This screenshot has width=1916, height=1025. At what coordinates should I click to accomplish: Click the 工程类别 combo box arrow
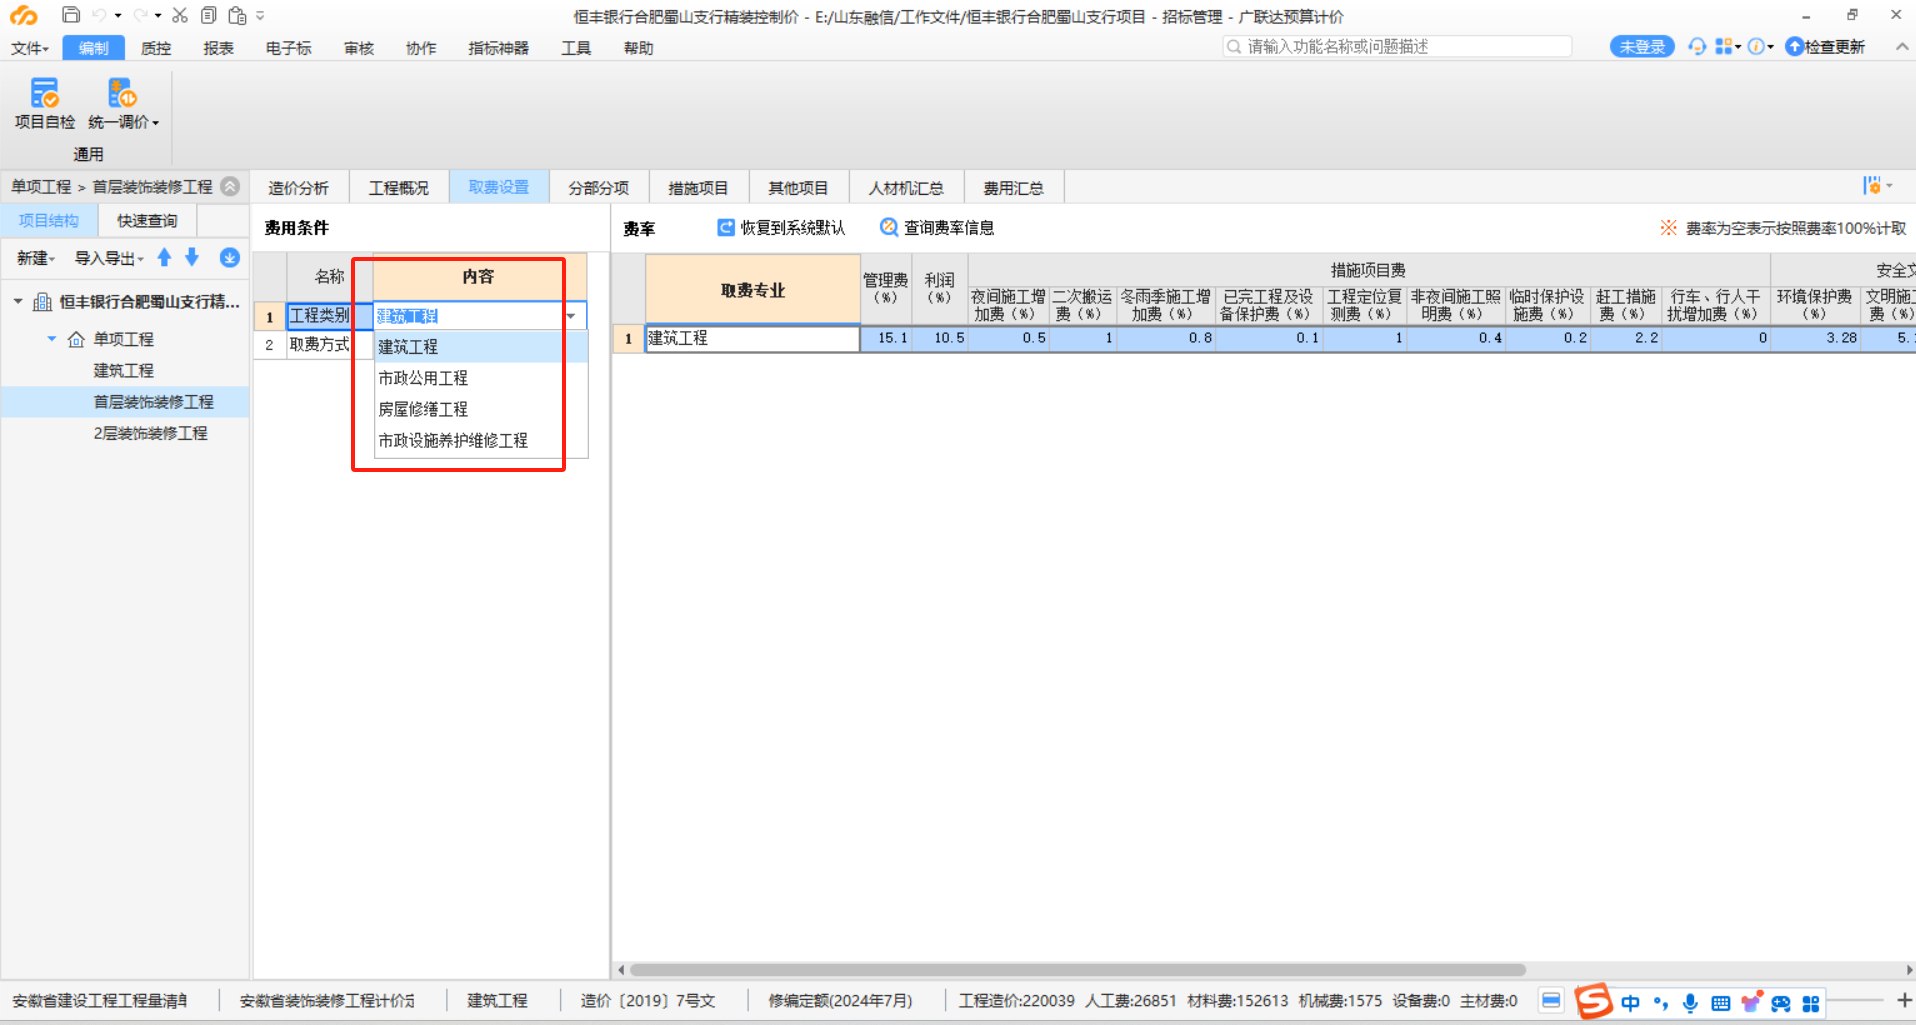[571, 316]
